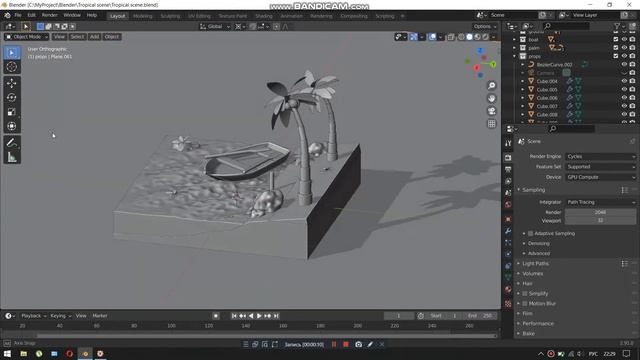The width and height of the screenshot is (640, 360).
Task: Open Global transform orientation dropdown
Action: (215, 27)
